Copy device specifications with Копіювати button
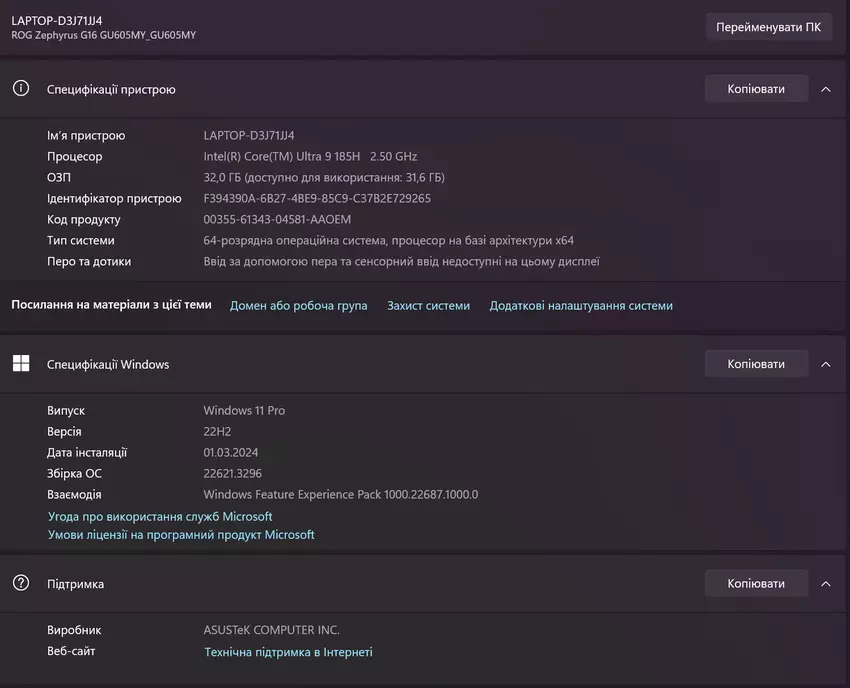The image size is (850, 688). click(x=755, y=89)
